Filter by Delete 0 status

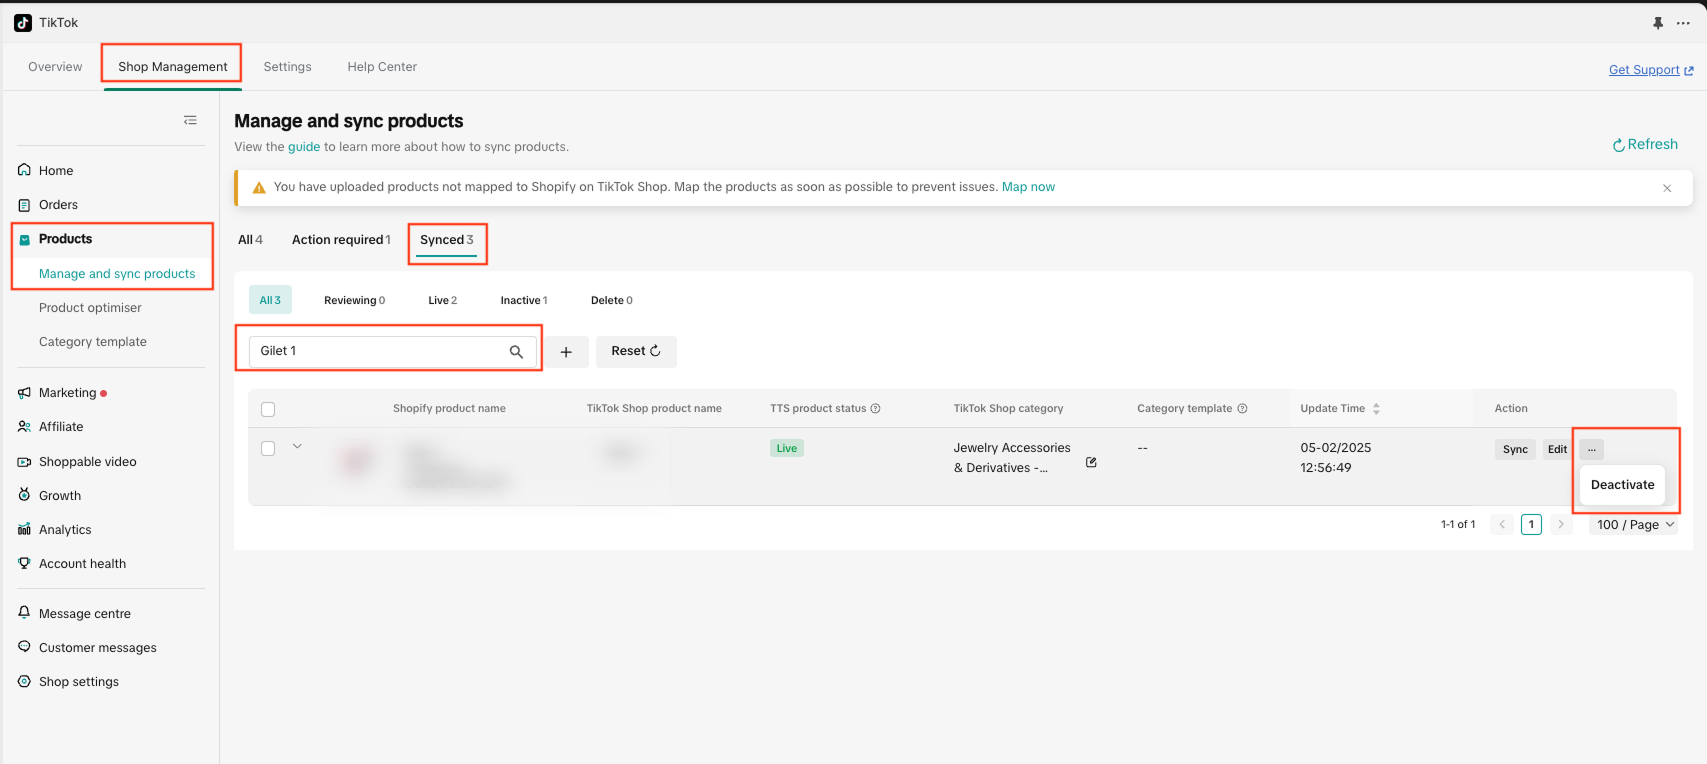point(612,300)
